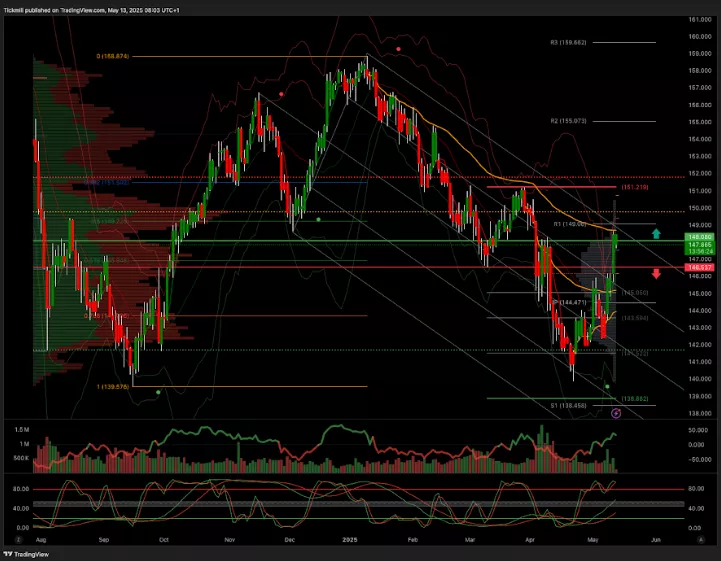Open the purple lightning event icon
This screenshot has width=721, height=561.
tap(616, 411)
